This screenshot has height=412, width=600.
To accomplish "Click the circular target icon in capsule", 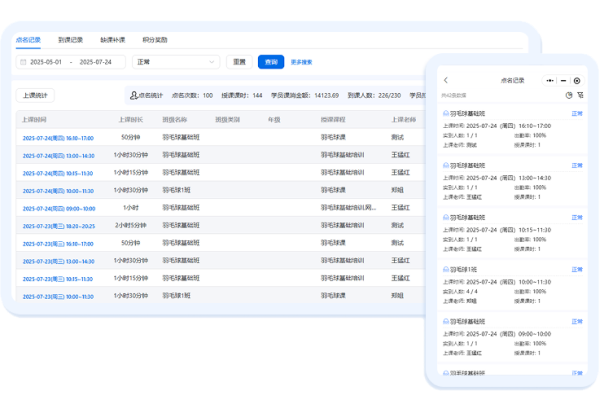I will coord(576,80).
